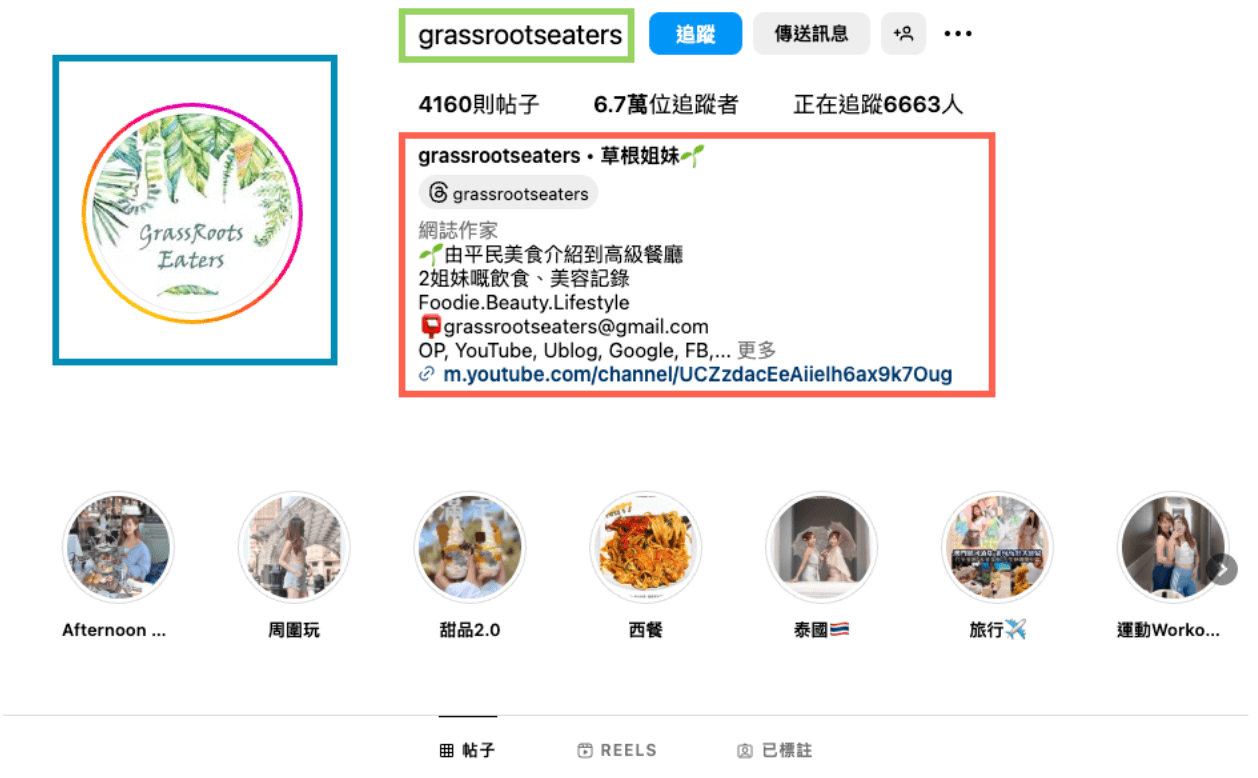
Task: Open the 旅行 travel highlight
Action: tap(997, 547)
